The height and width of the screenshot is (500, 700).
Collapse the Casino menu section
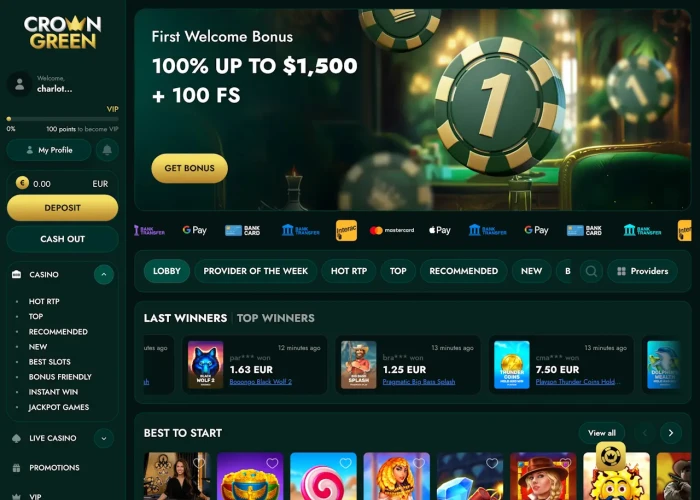[x=104, y=275]
